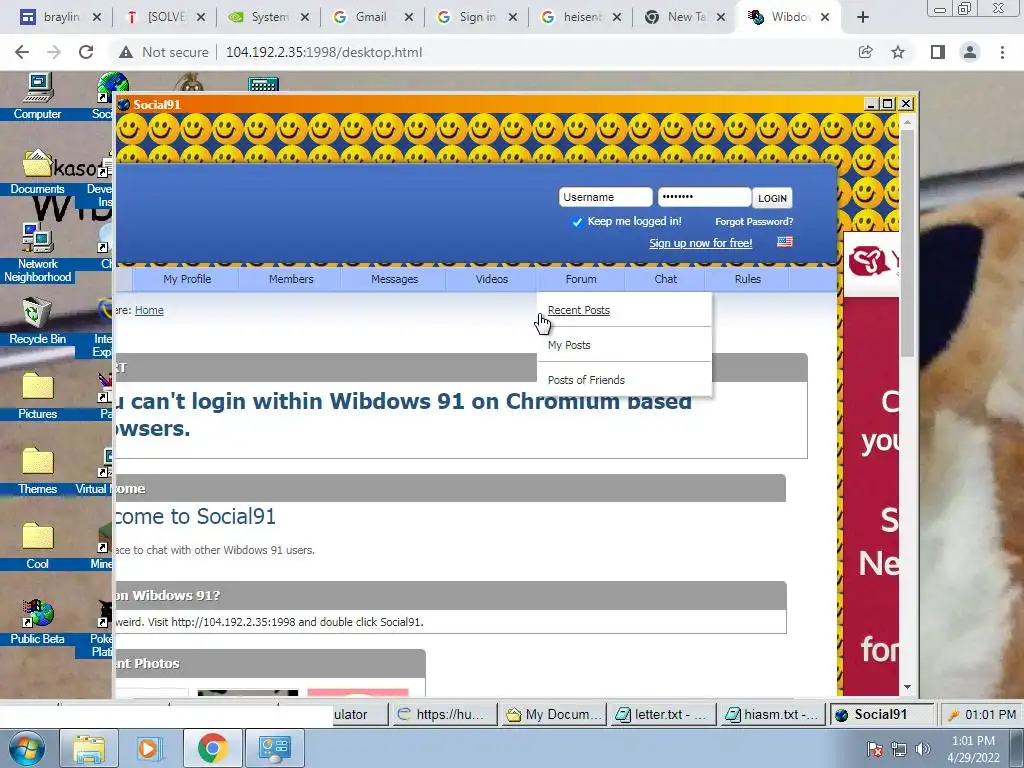Open Chrome three-dot menu
Image resolution: width=1024 pixels, height=768 pixels.
[x=1002, y=52]
